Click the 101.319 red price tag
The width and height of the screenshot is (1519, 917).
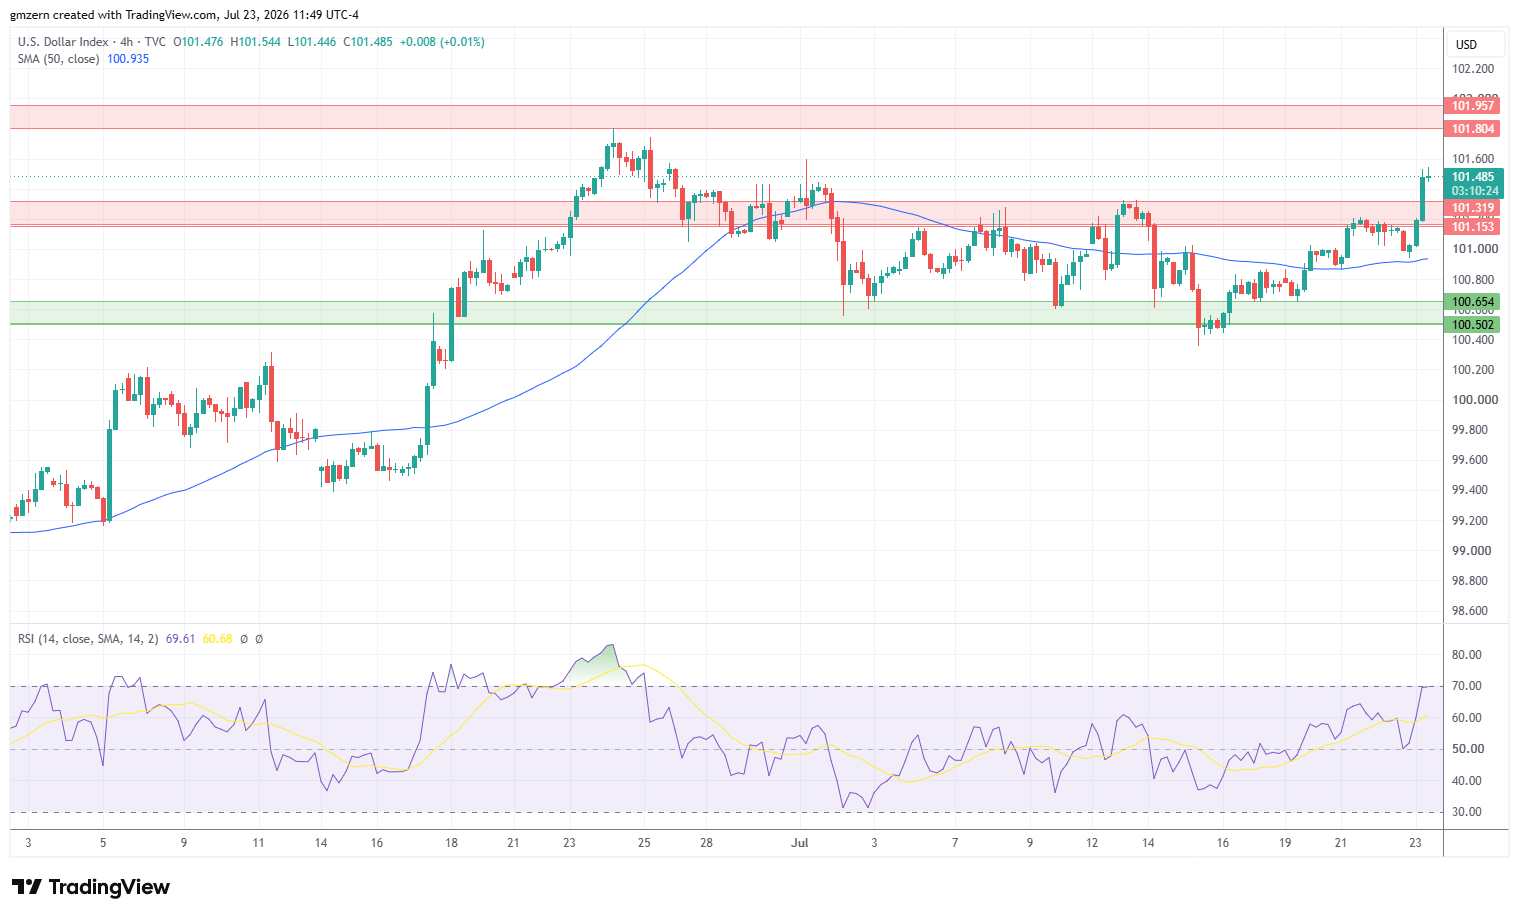(x=1473, y=209)
